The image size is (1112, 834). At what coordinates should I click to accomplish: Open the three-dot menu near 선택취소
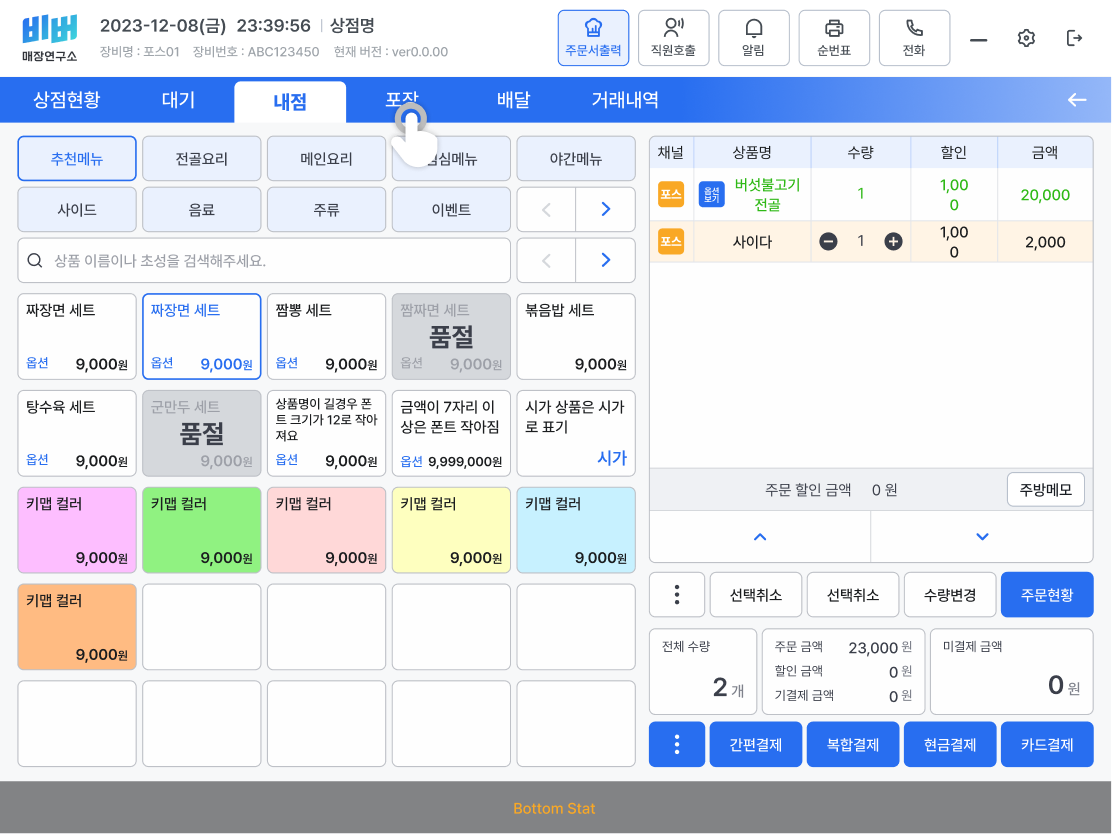pos(677,594)
